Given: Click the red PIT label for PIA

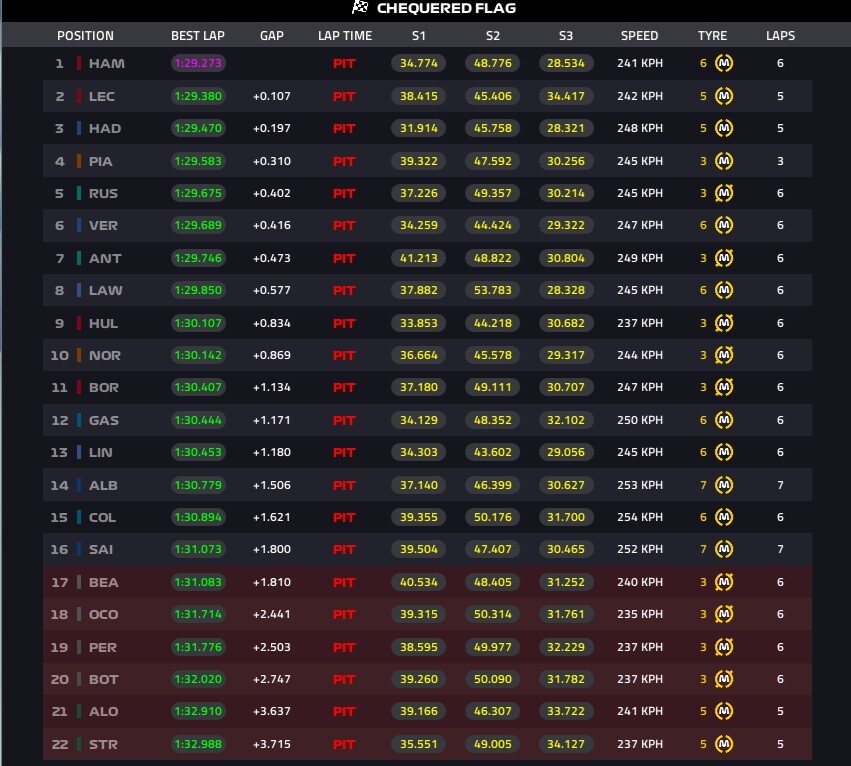Looking at the screenshot, I should 344,161.
